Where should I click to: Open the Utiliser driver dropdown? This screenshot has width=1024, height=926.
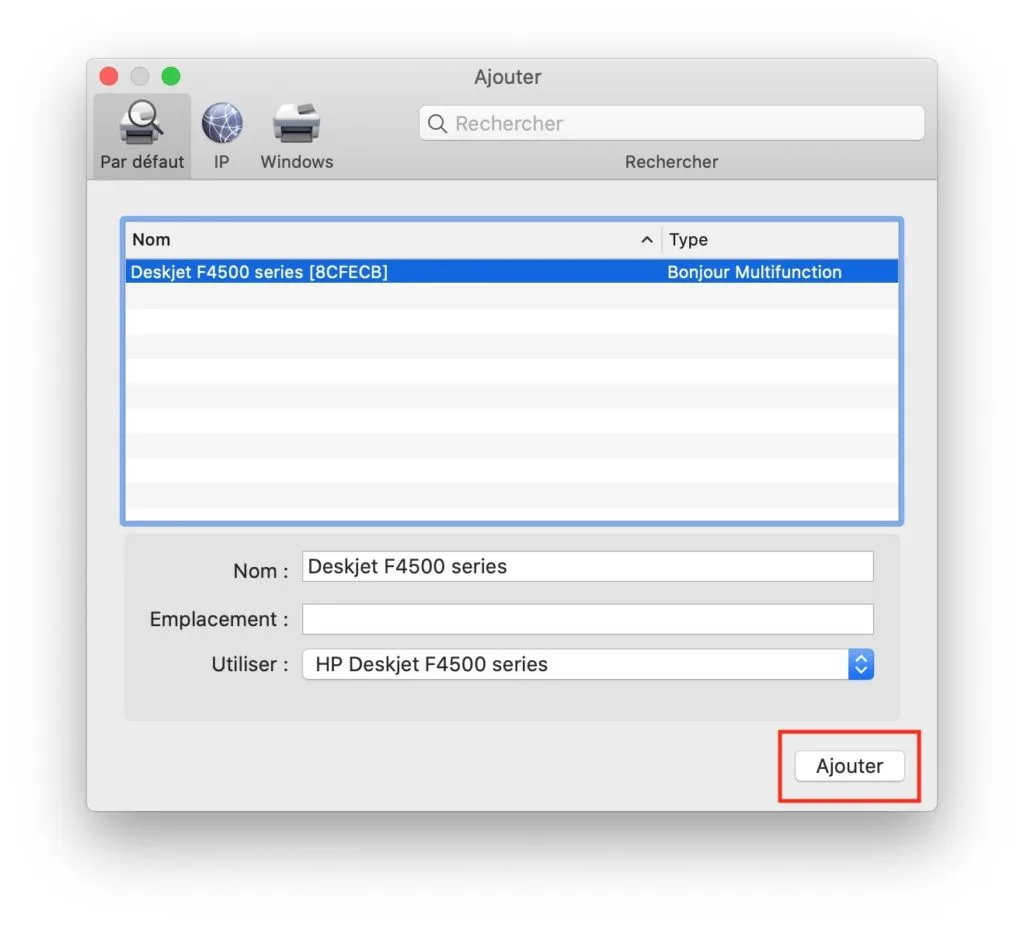click(x=587, y=664)
